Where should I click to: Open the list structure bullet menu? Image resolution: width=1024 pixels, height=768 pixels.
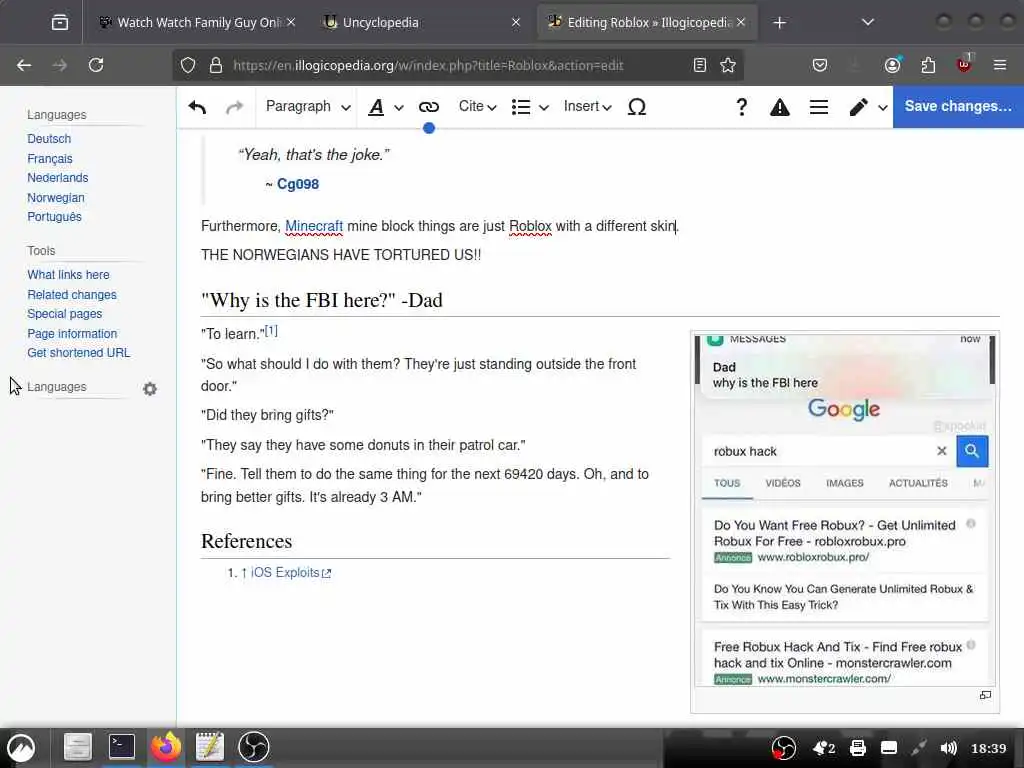coord(530,106)
